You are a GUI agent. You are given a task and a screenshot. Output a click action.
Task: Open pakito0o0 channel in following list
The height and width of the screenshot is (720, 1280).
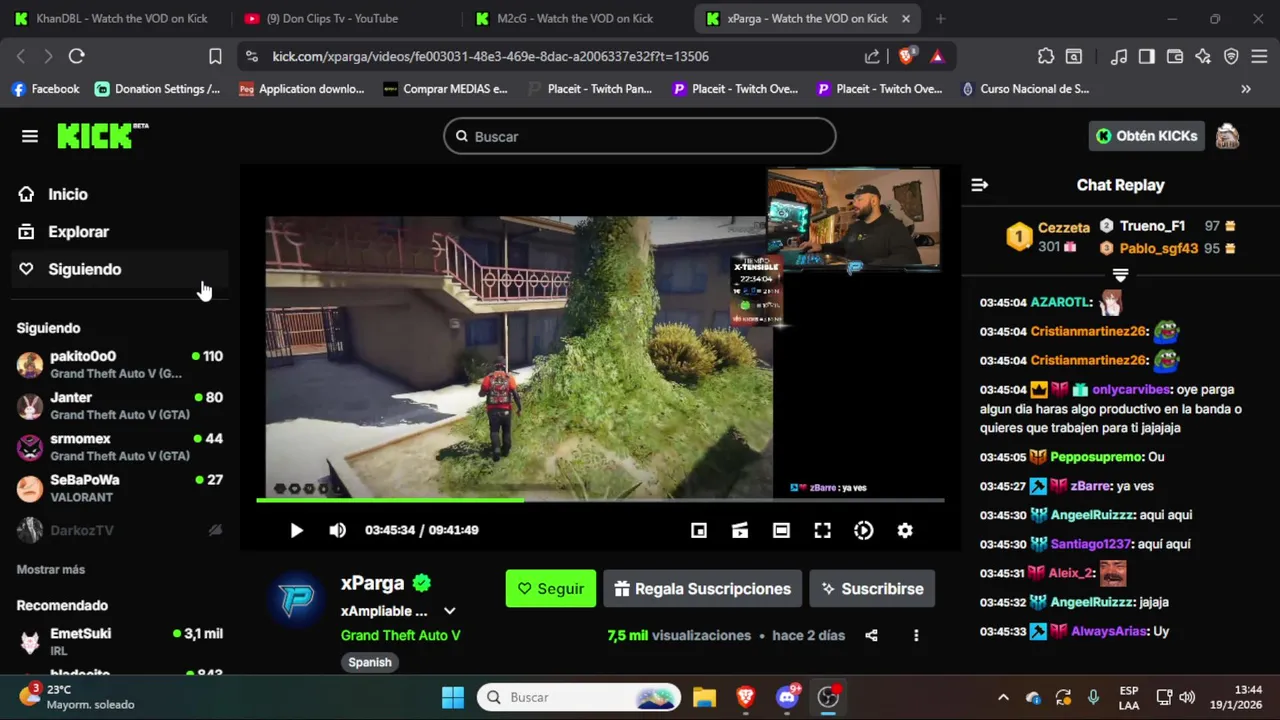[x=120, y=364]
